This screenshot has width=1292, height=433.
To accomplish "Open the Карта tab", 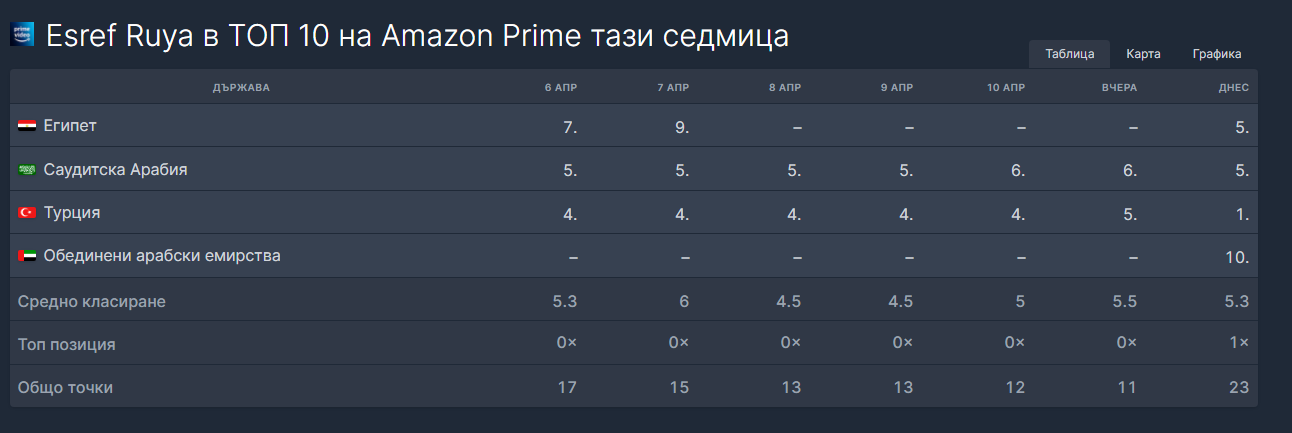I will [1143, 54].
